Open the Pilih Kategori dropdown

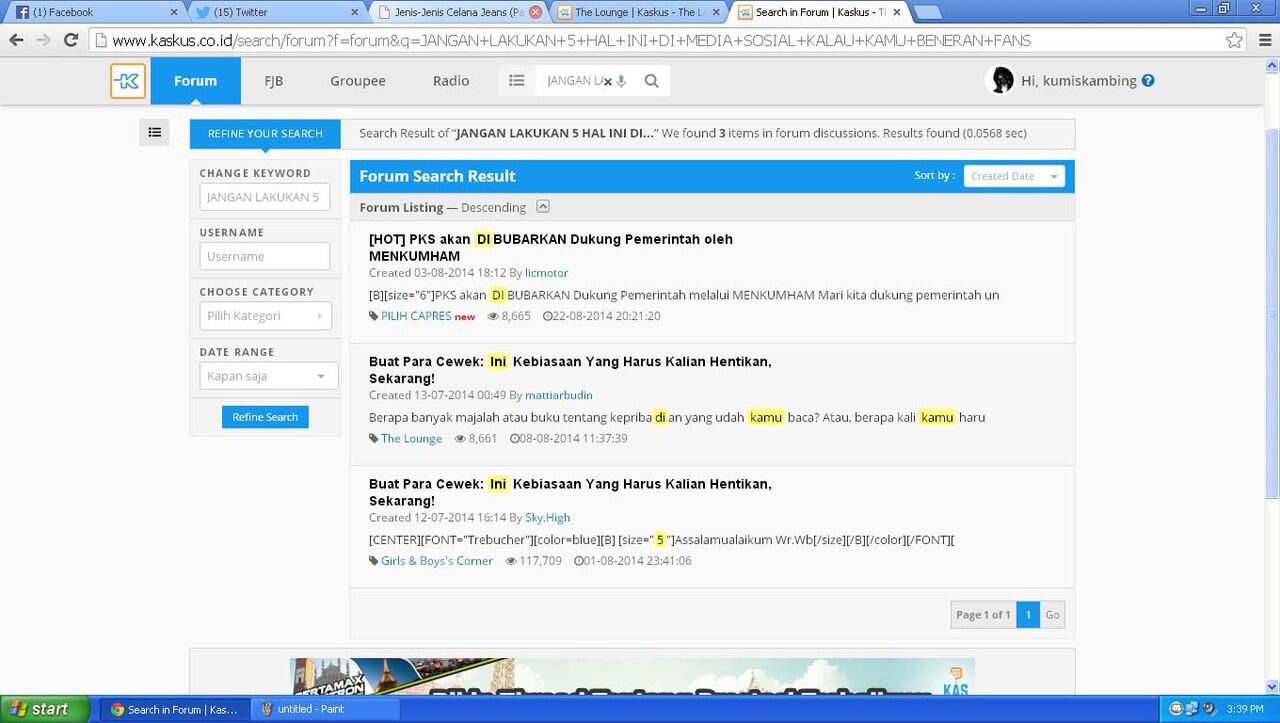(265, 316)
